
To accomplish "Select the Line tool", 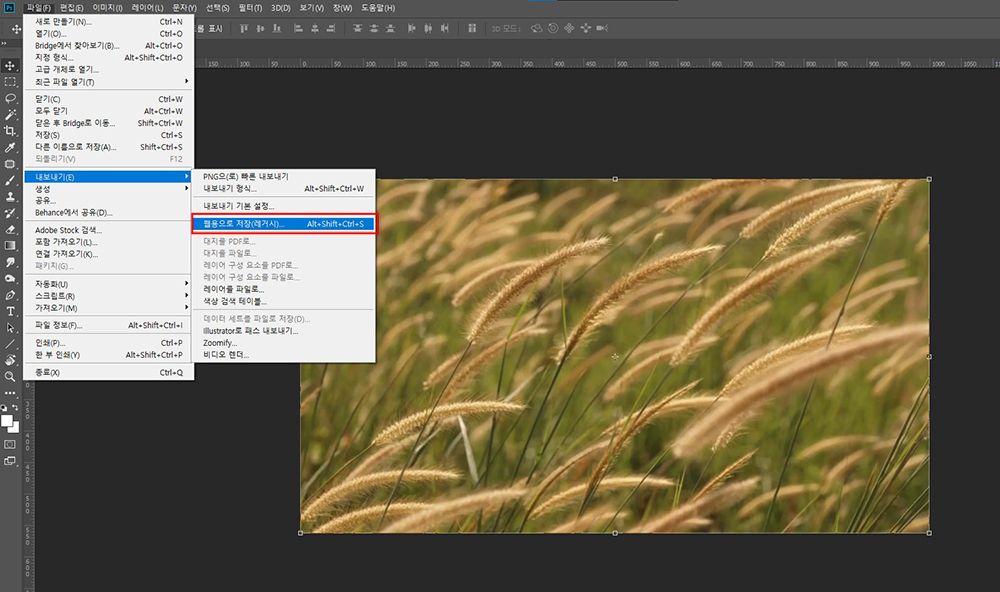I will point(10,344).
